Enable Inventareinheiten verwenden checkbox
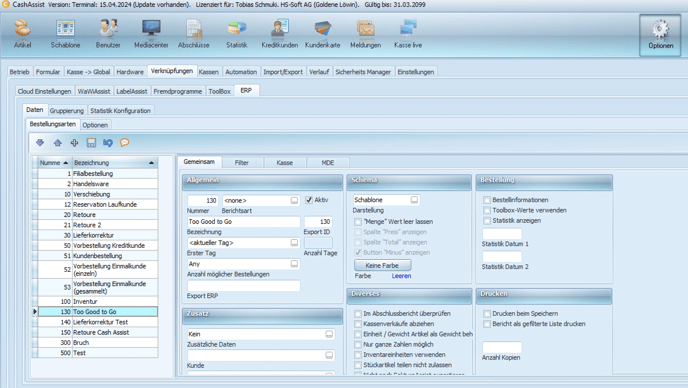The image size is (688, 388). (358, 355)
